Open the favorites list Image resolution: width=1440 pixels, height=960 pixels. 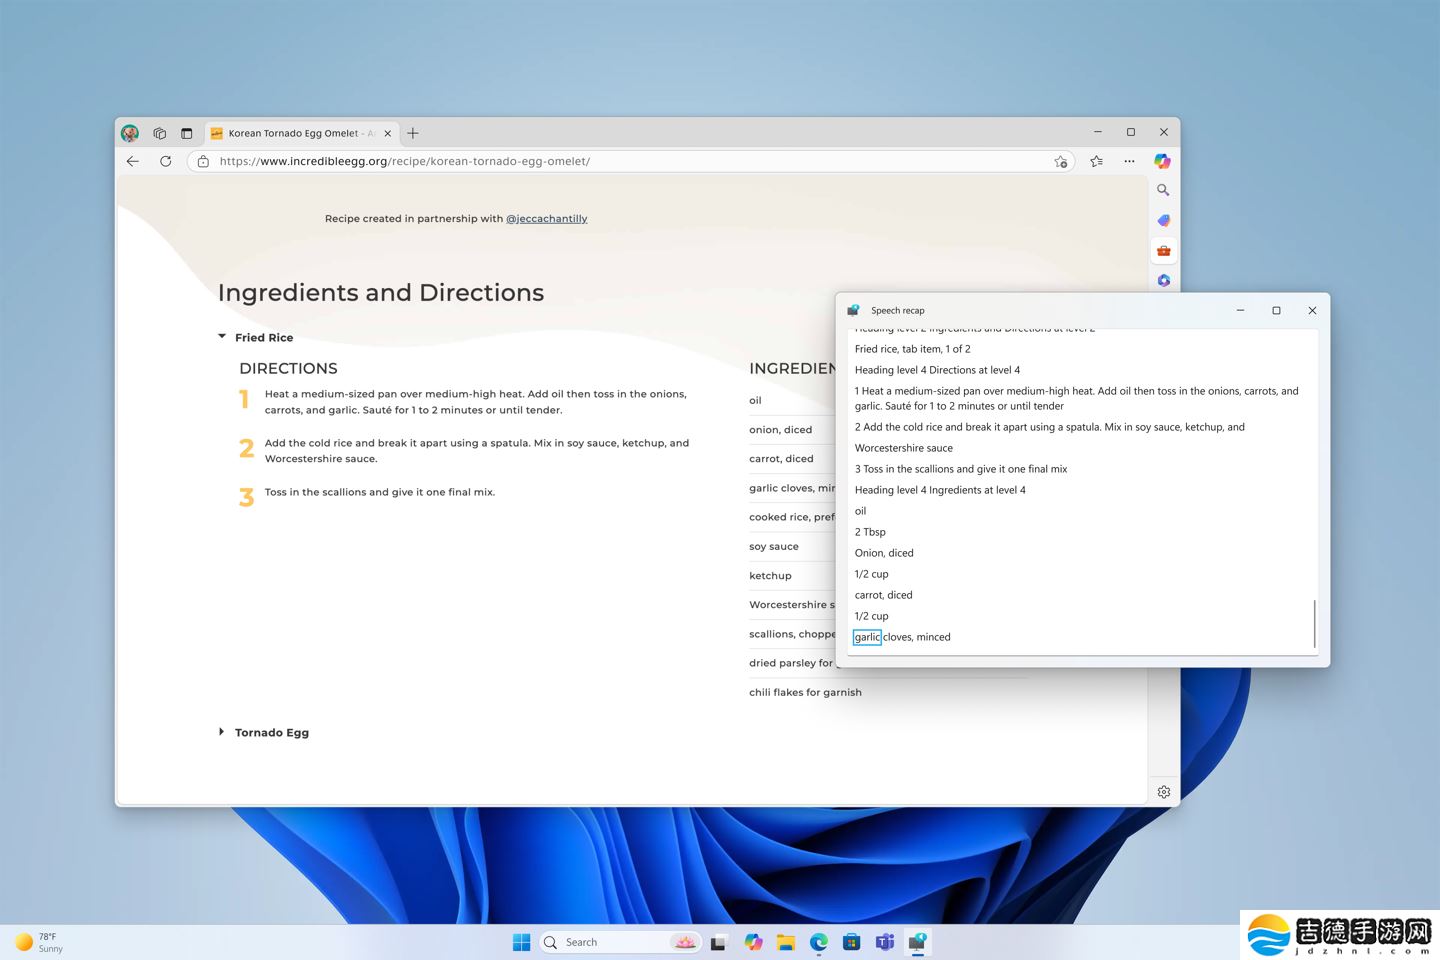1097,161
